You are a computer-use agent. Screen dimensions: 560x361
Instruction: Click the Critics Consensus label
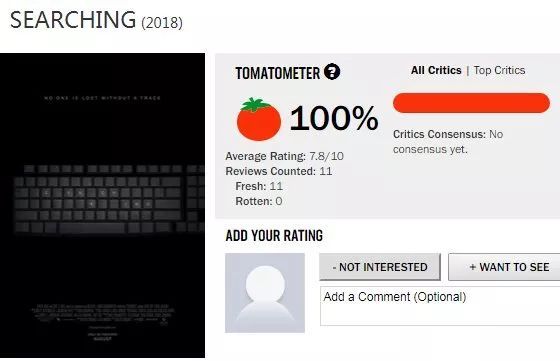tap(439, 134)
